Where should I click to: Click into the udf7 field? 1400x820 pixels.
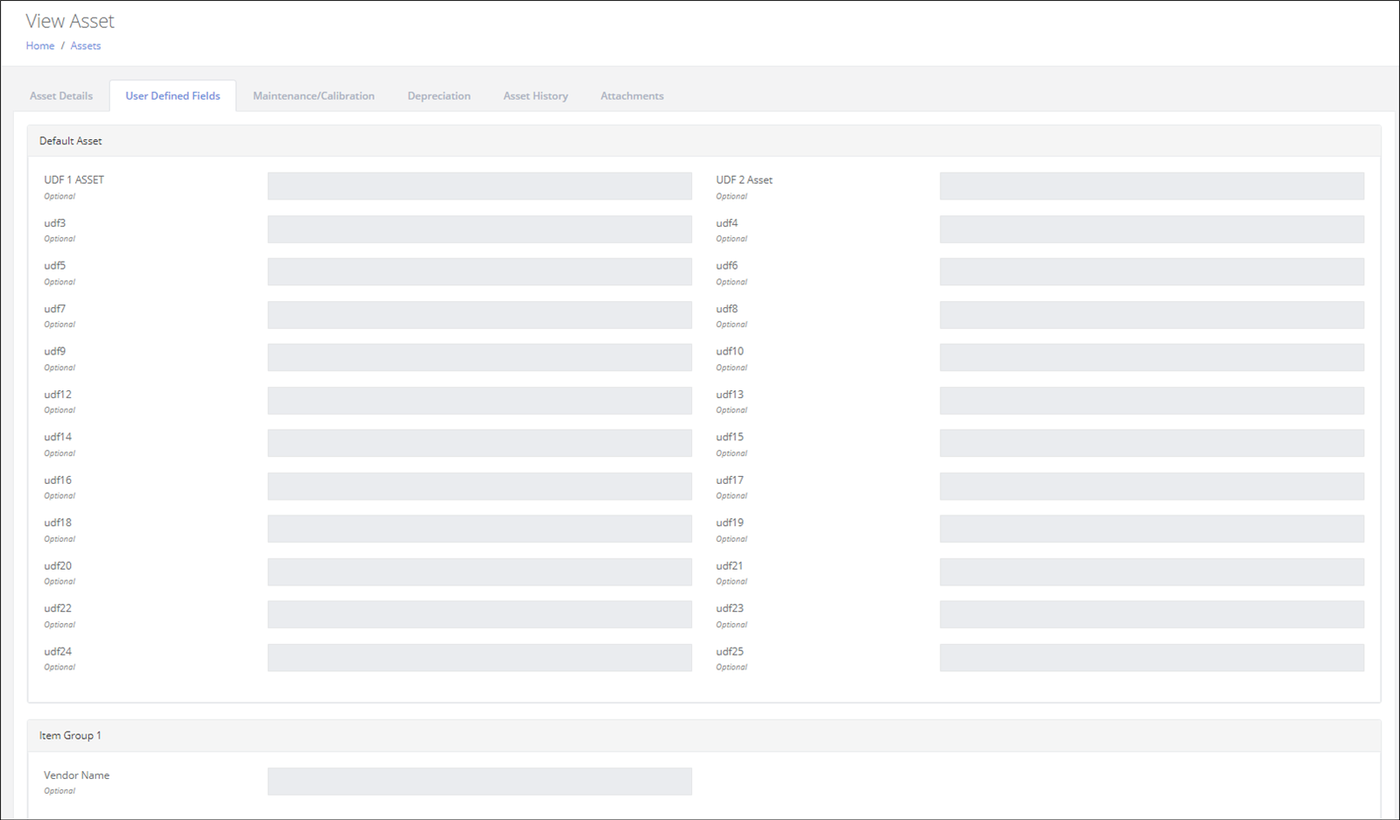click(480, 315)
